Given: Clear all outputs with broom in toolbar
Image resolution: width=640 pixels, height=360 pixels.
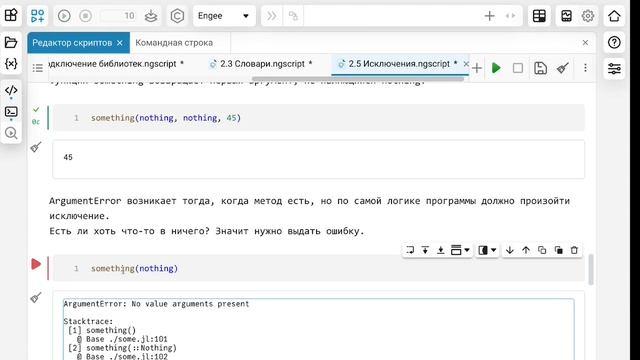Looking at the screenshot, I should tap(563, 68).
